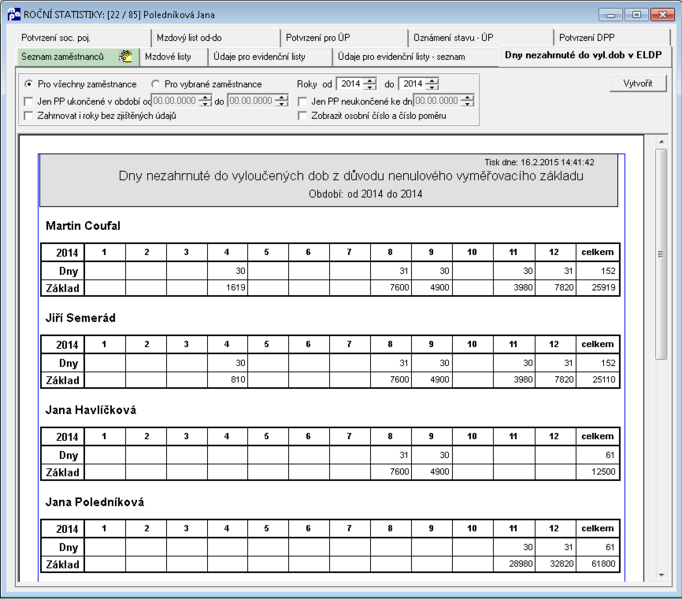The height and width of the screenshot is (599, 682).
Task: Increase the Roky od year value
Action: pos(370,80)
